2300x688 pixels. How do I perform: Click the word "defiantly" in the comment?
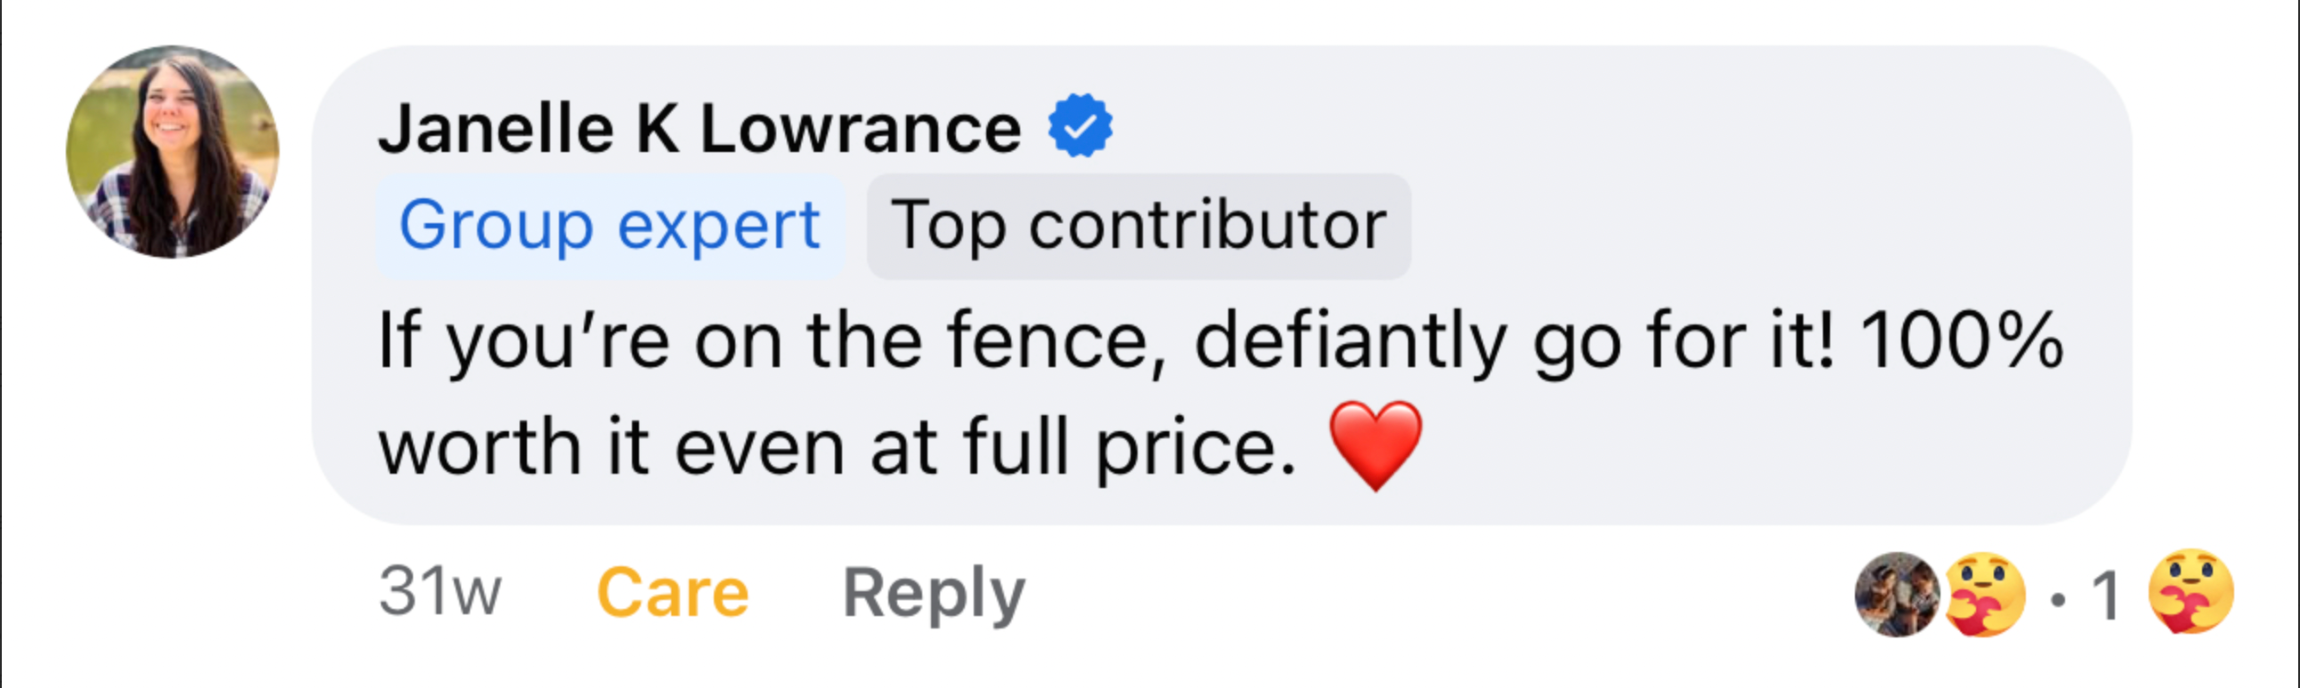point(1350,342)
